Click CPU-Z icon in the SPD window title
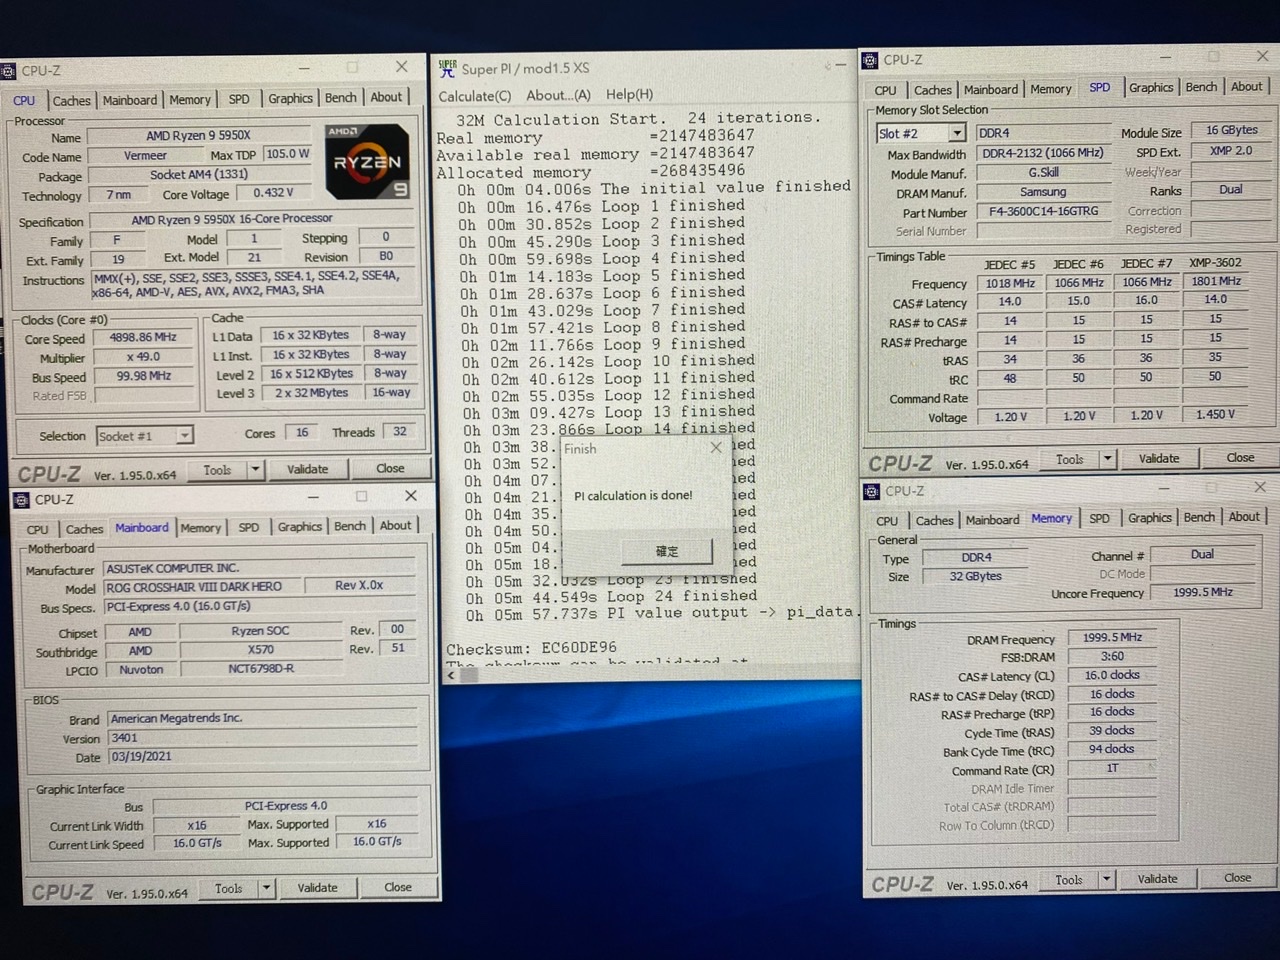Viewport: 1280px width, 960px height. 870,60
